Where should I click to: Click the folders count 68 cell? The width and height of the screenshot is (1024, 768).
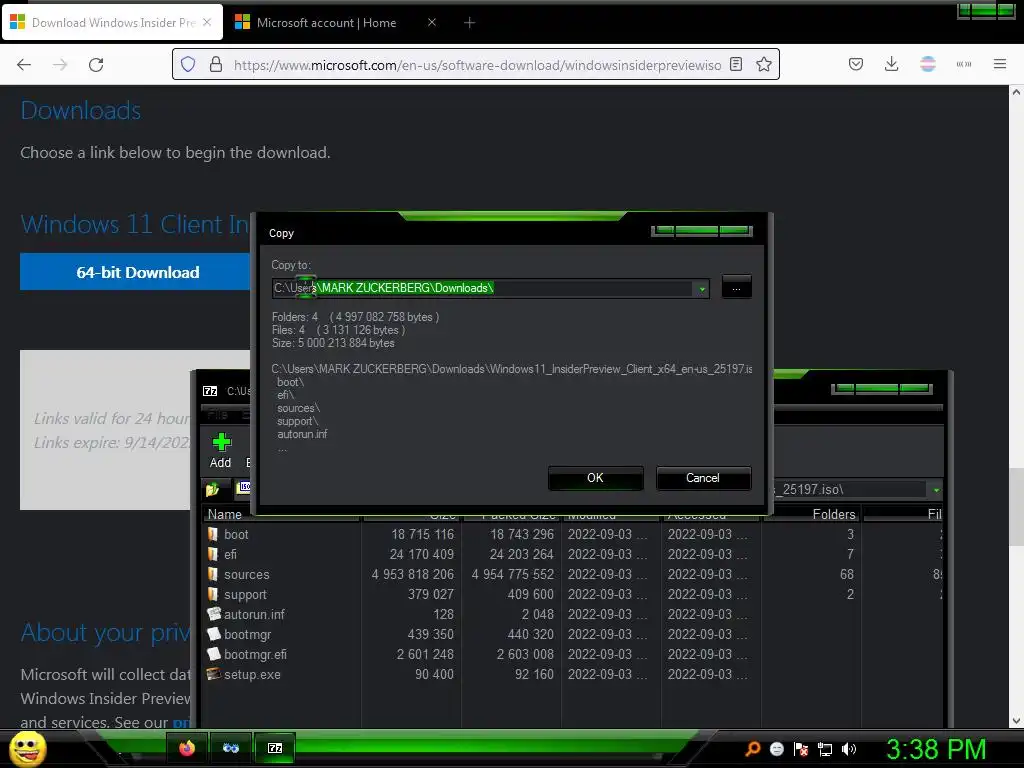tap(846, 574)
